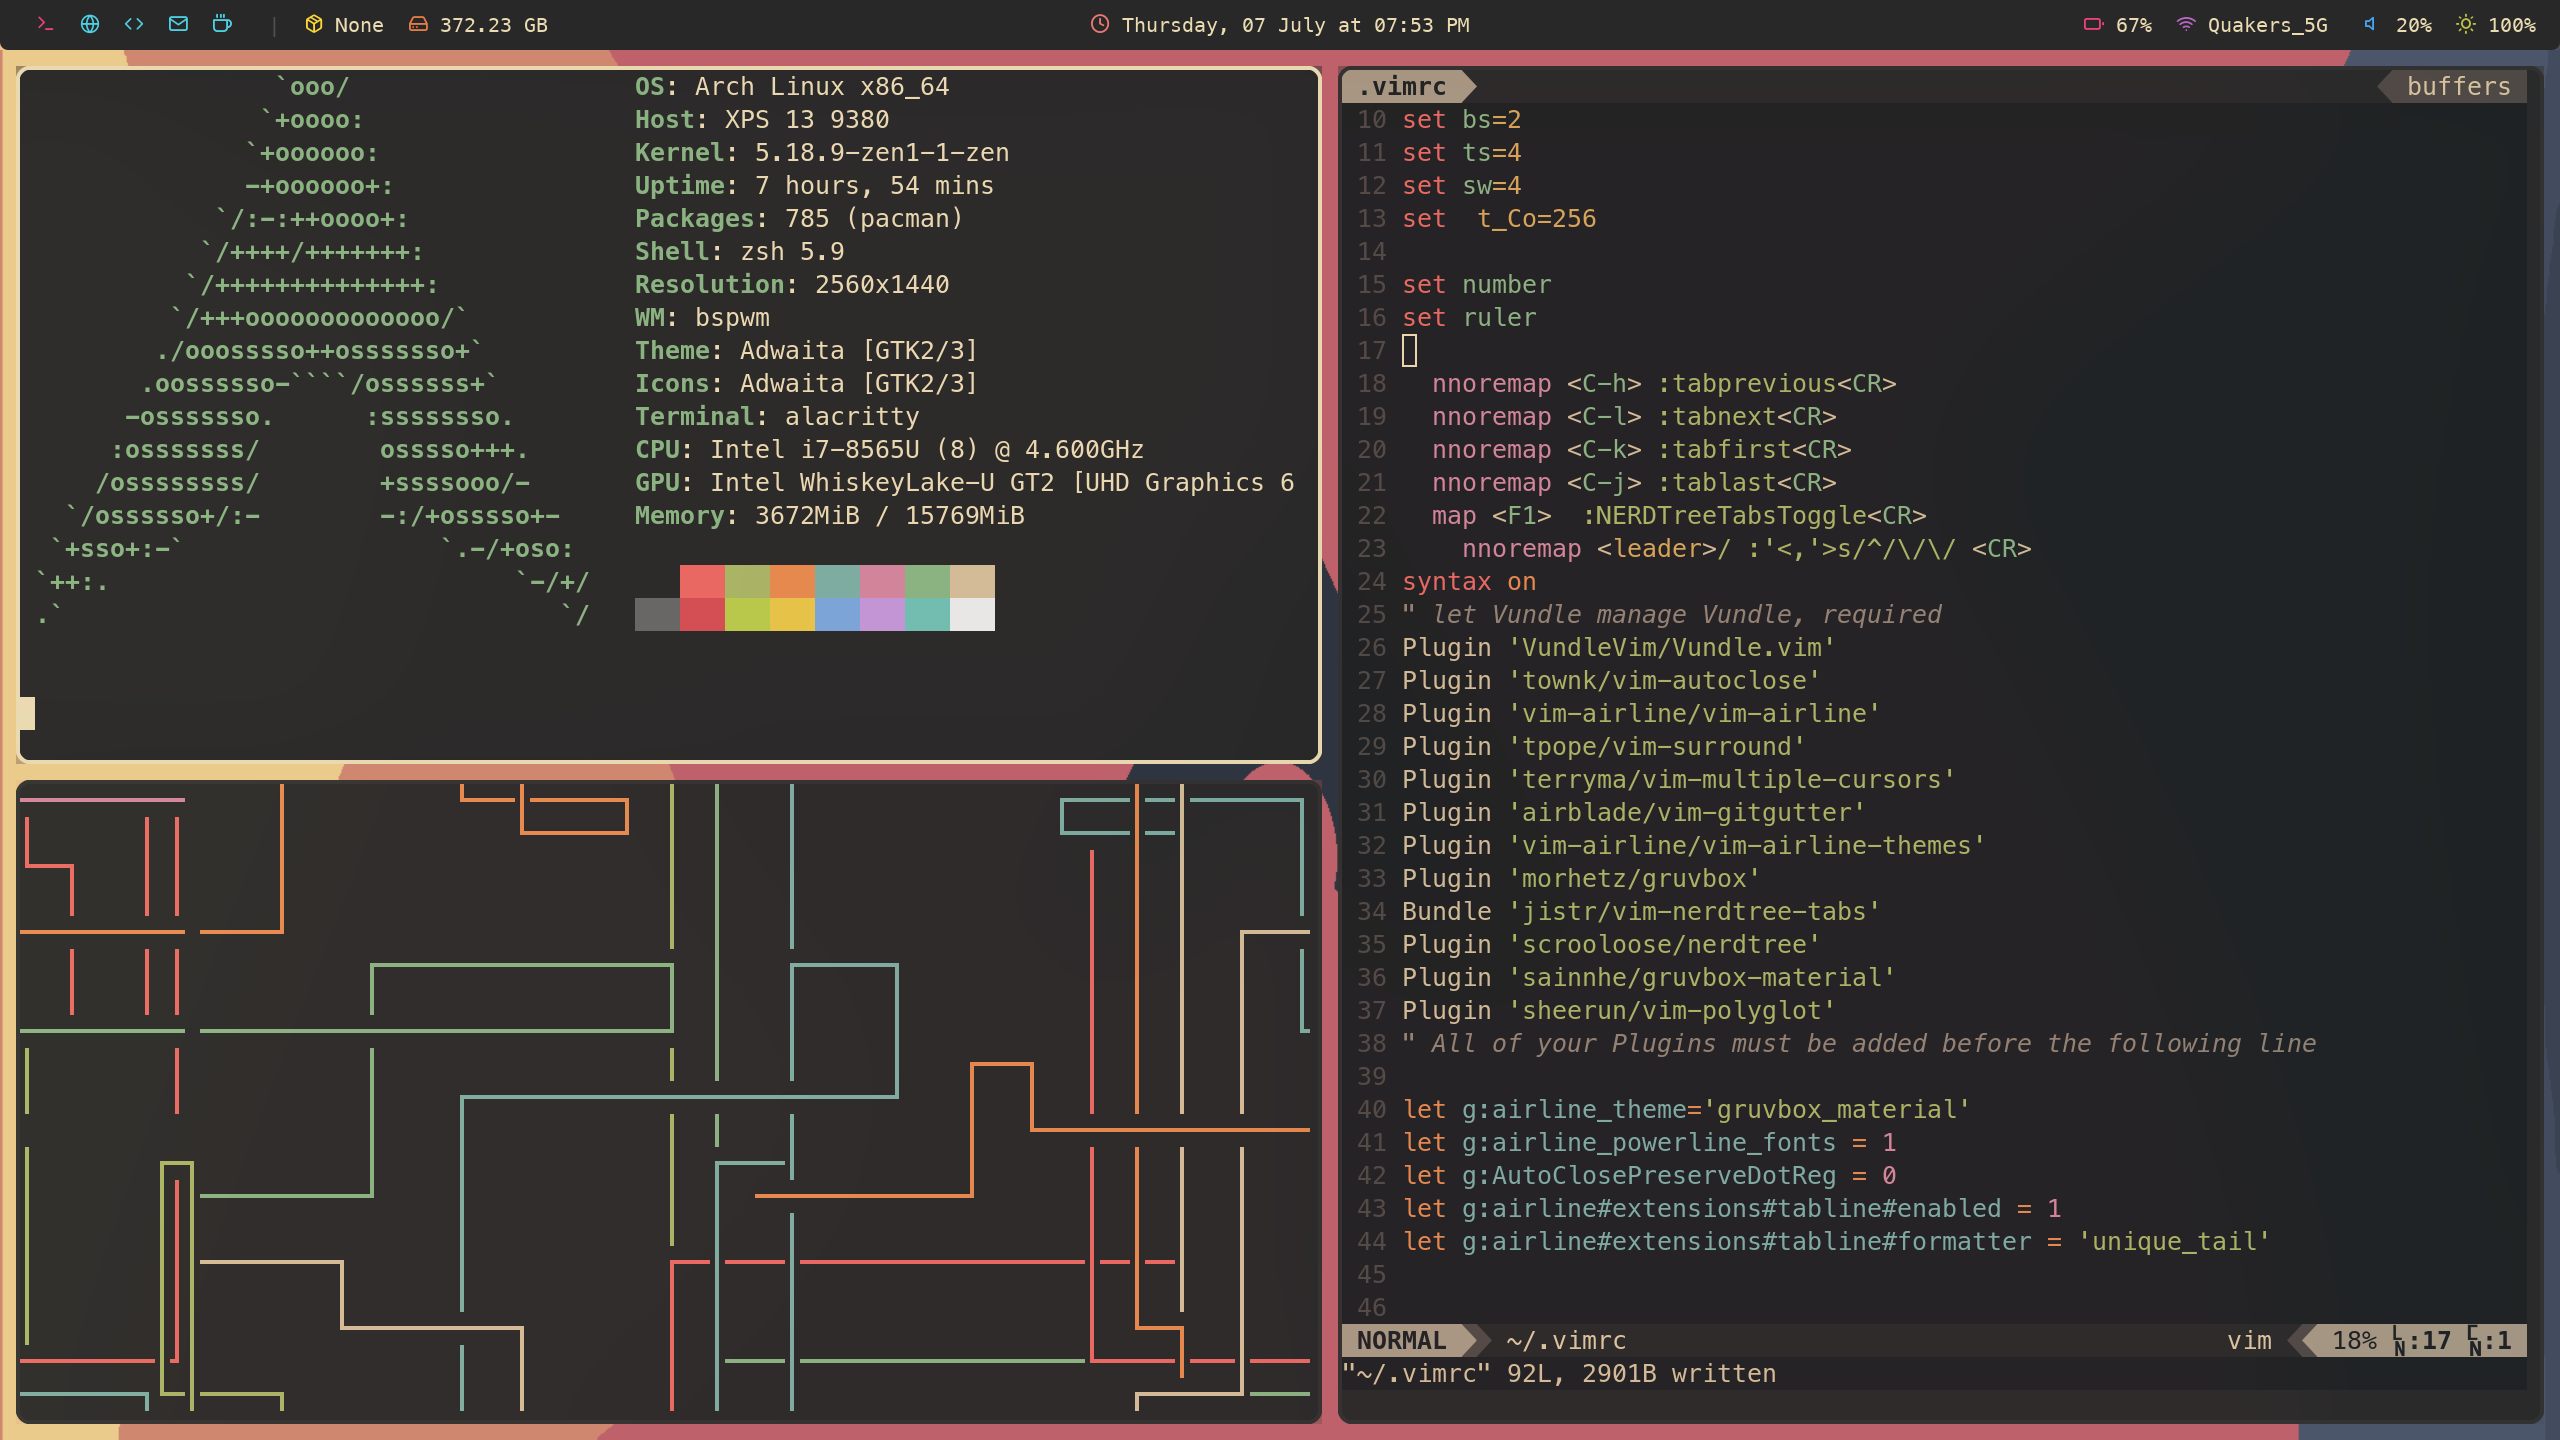Click the vim filetype label in statusline

tap(2249, 1340)
